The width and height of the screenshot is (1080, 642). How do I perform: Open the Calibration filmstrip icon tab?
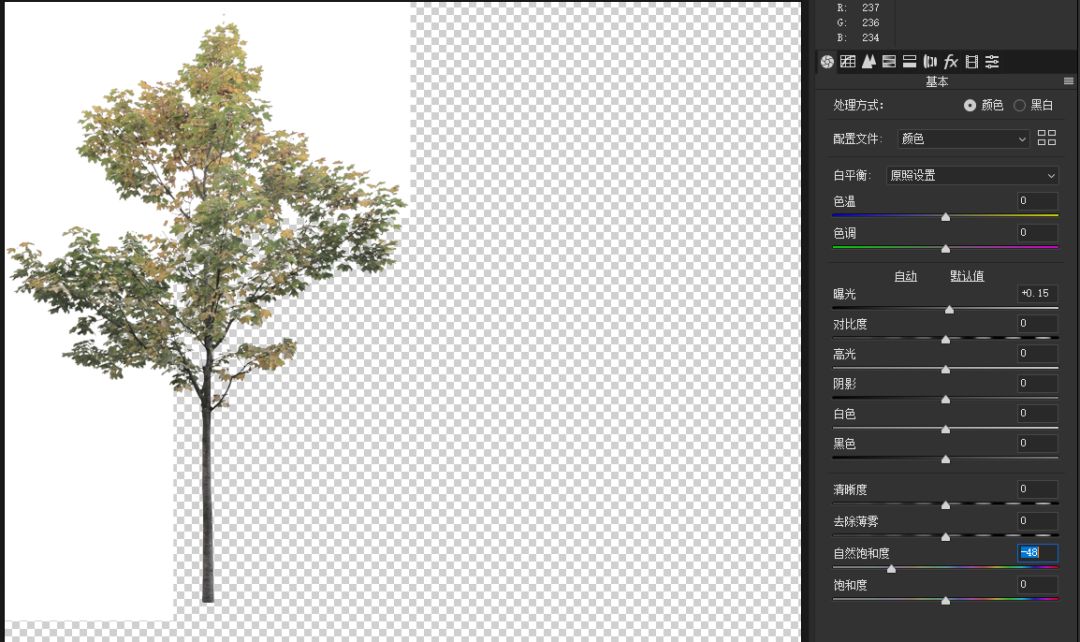tap(971, 62)
